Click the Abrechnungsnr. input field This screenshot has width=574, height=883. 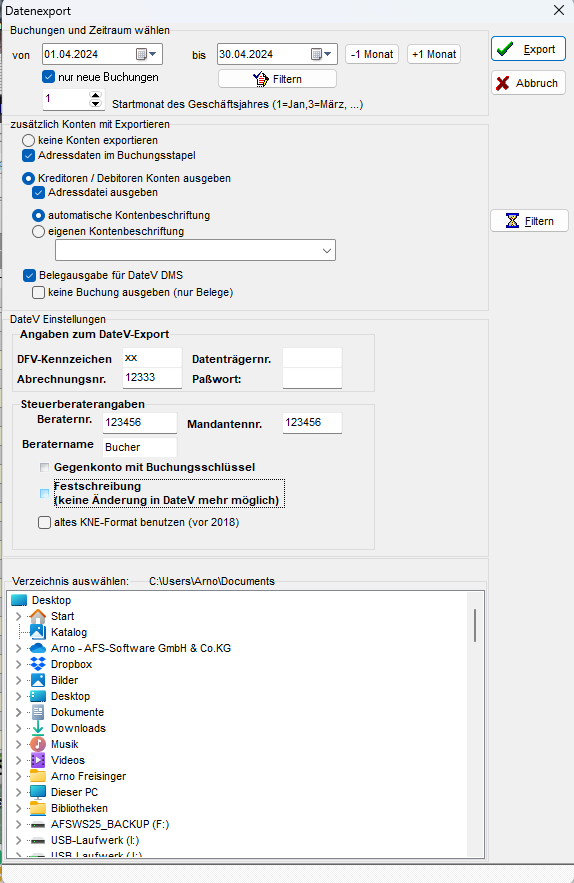152,378
